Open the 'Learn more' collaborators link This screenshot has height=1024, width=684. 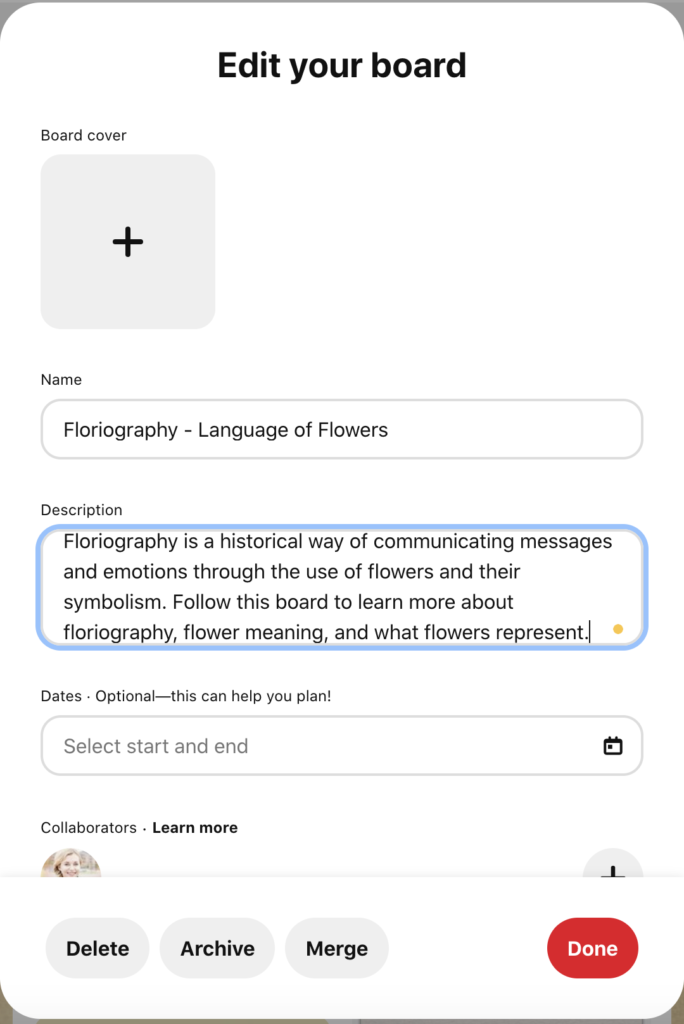[x=195, y=828]
